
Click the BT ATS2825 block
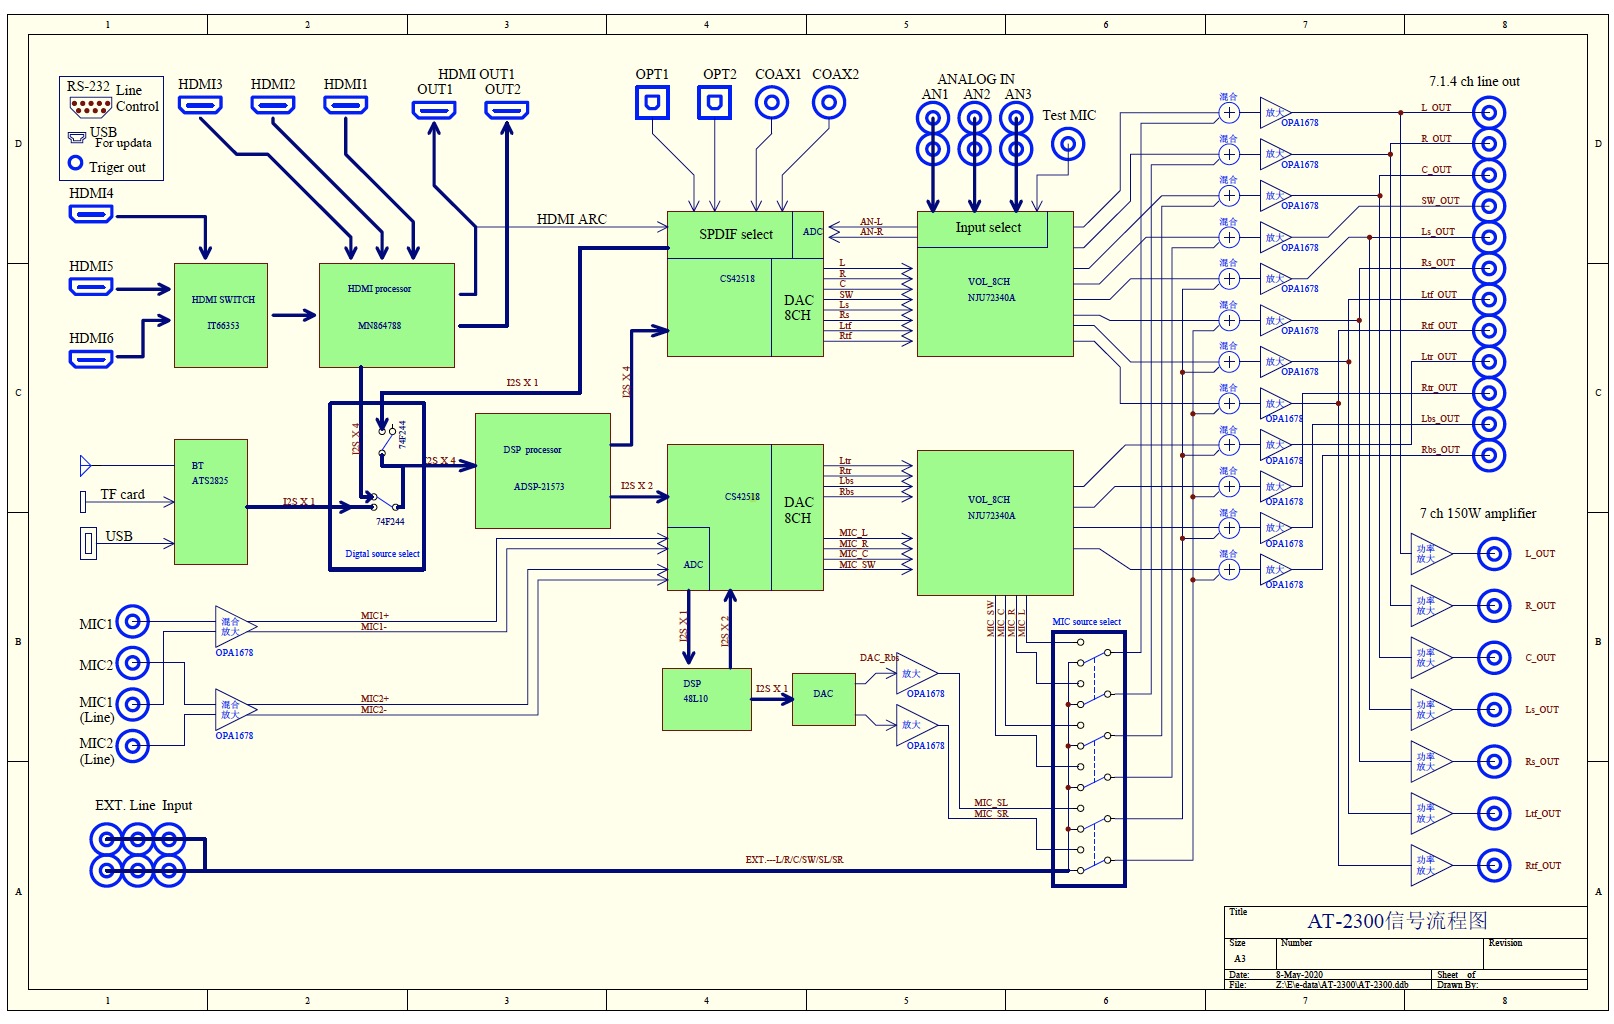pos(210,501)
